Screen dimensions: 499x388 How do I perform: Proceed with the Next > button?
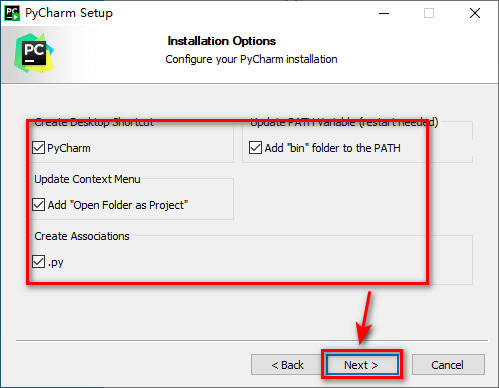[x=362, y=365]
